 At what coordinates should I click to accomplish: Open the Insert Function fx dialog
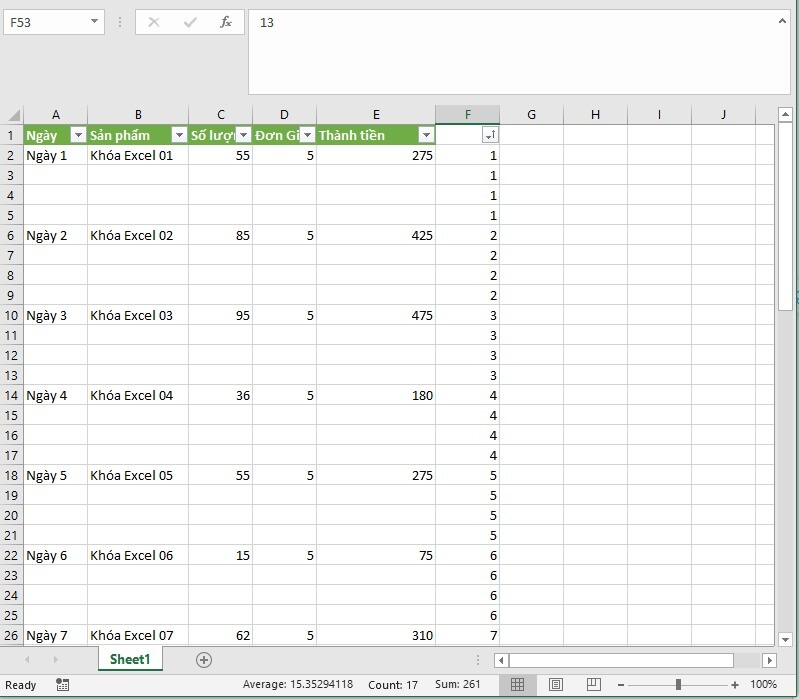click(225, 22)
